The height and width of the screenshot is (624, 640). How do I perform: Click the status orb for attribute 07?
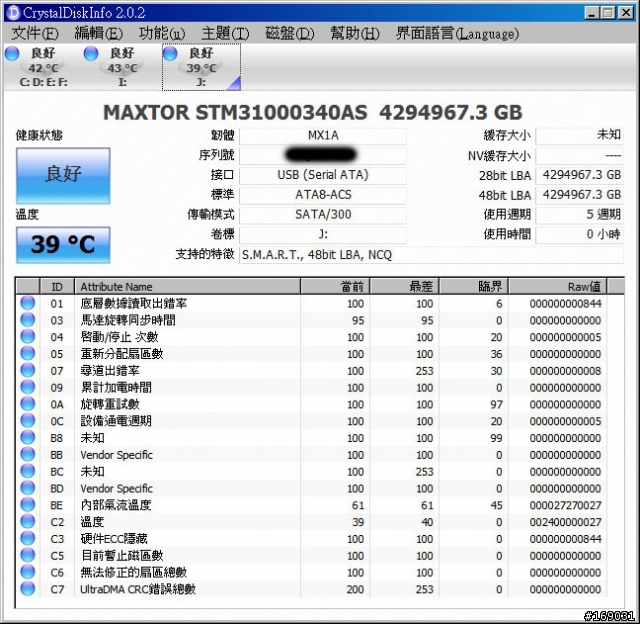28,370
